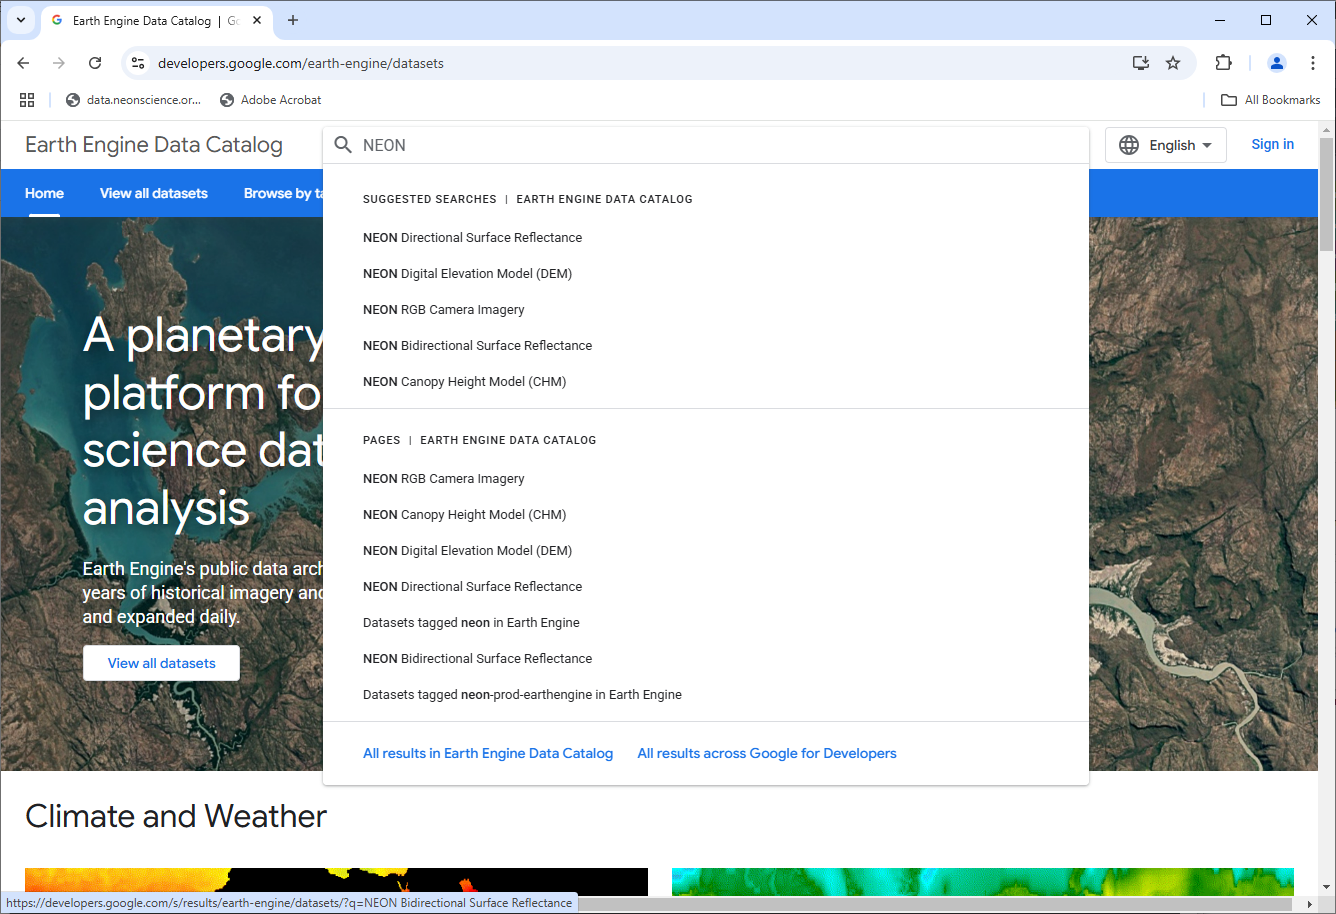This screenshot has width=1336, height=914.
Task: Click the scrollbar down arrow
Action: pos(1327,887)
